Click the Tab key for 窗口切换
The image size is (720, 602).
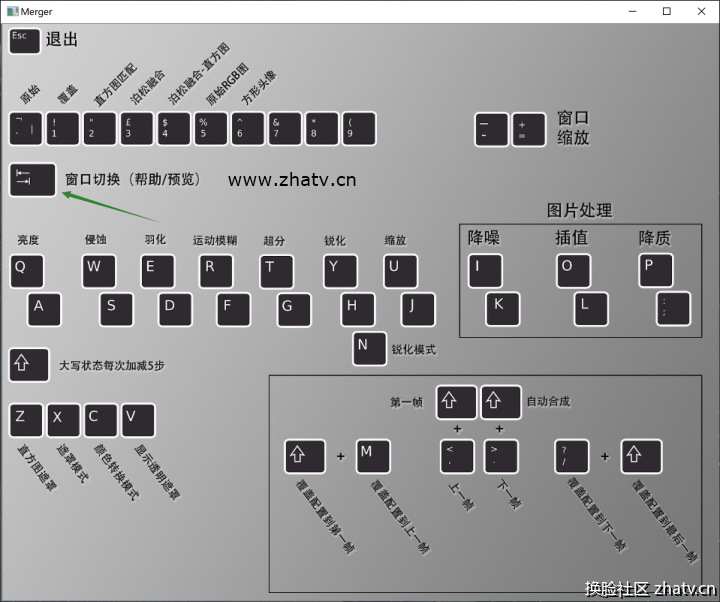pyautogui.click(x=33, y=180)
